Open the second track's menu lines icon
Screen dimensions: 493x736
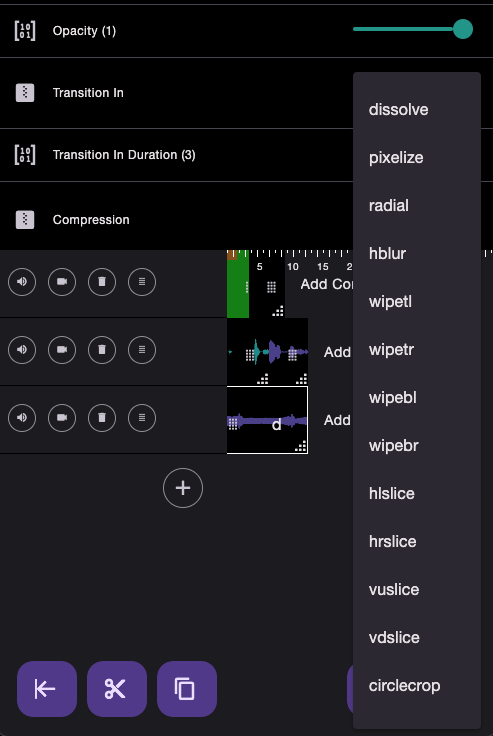142,350
